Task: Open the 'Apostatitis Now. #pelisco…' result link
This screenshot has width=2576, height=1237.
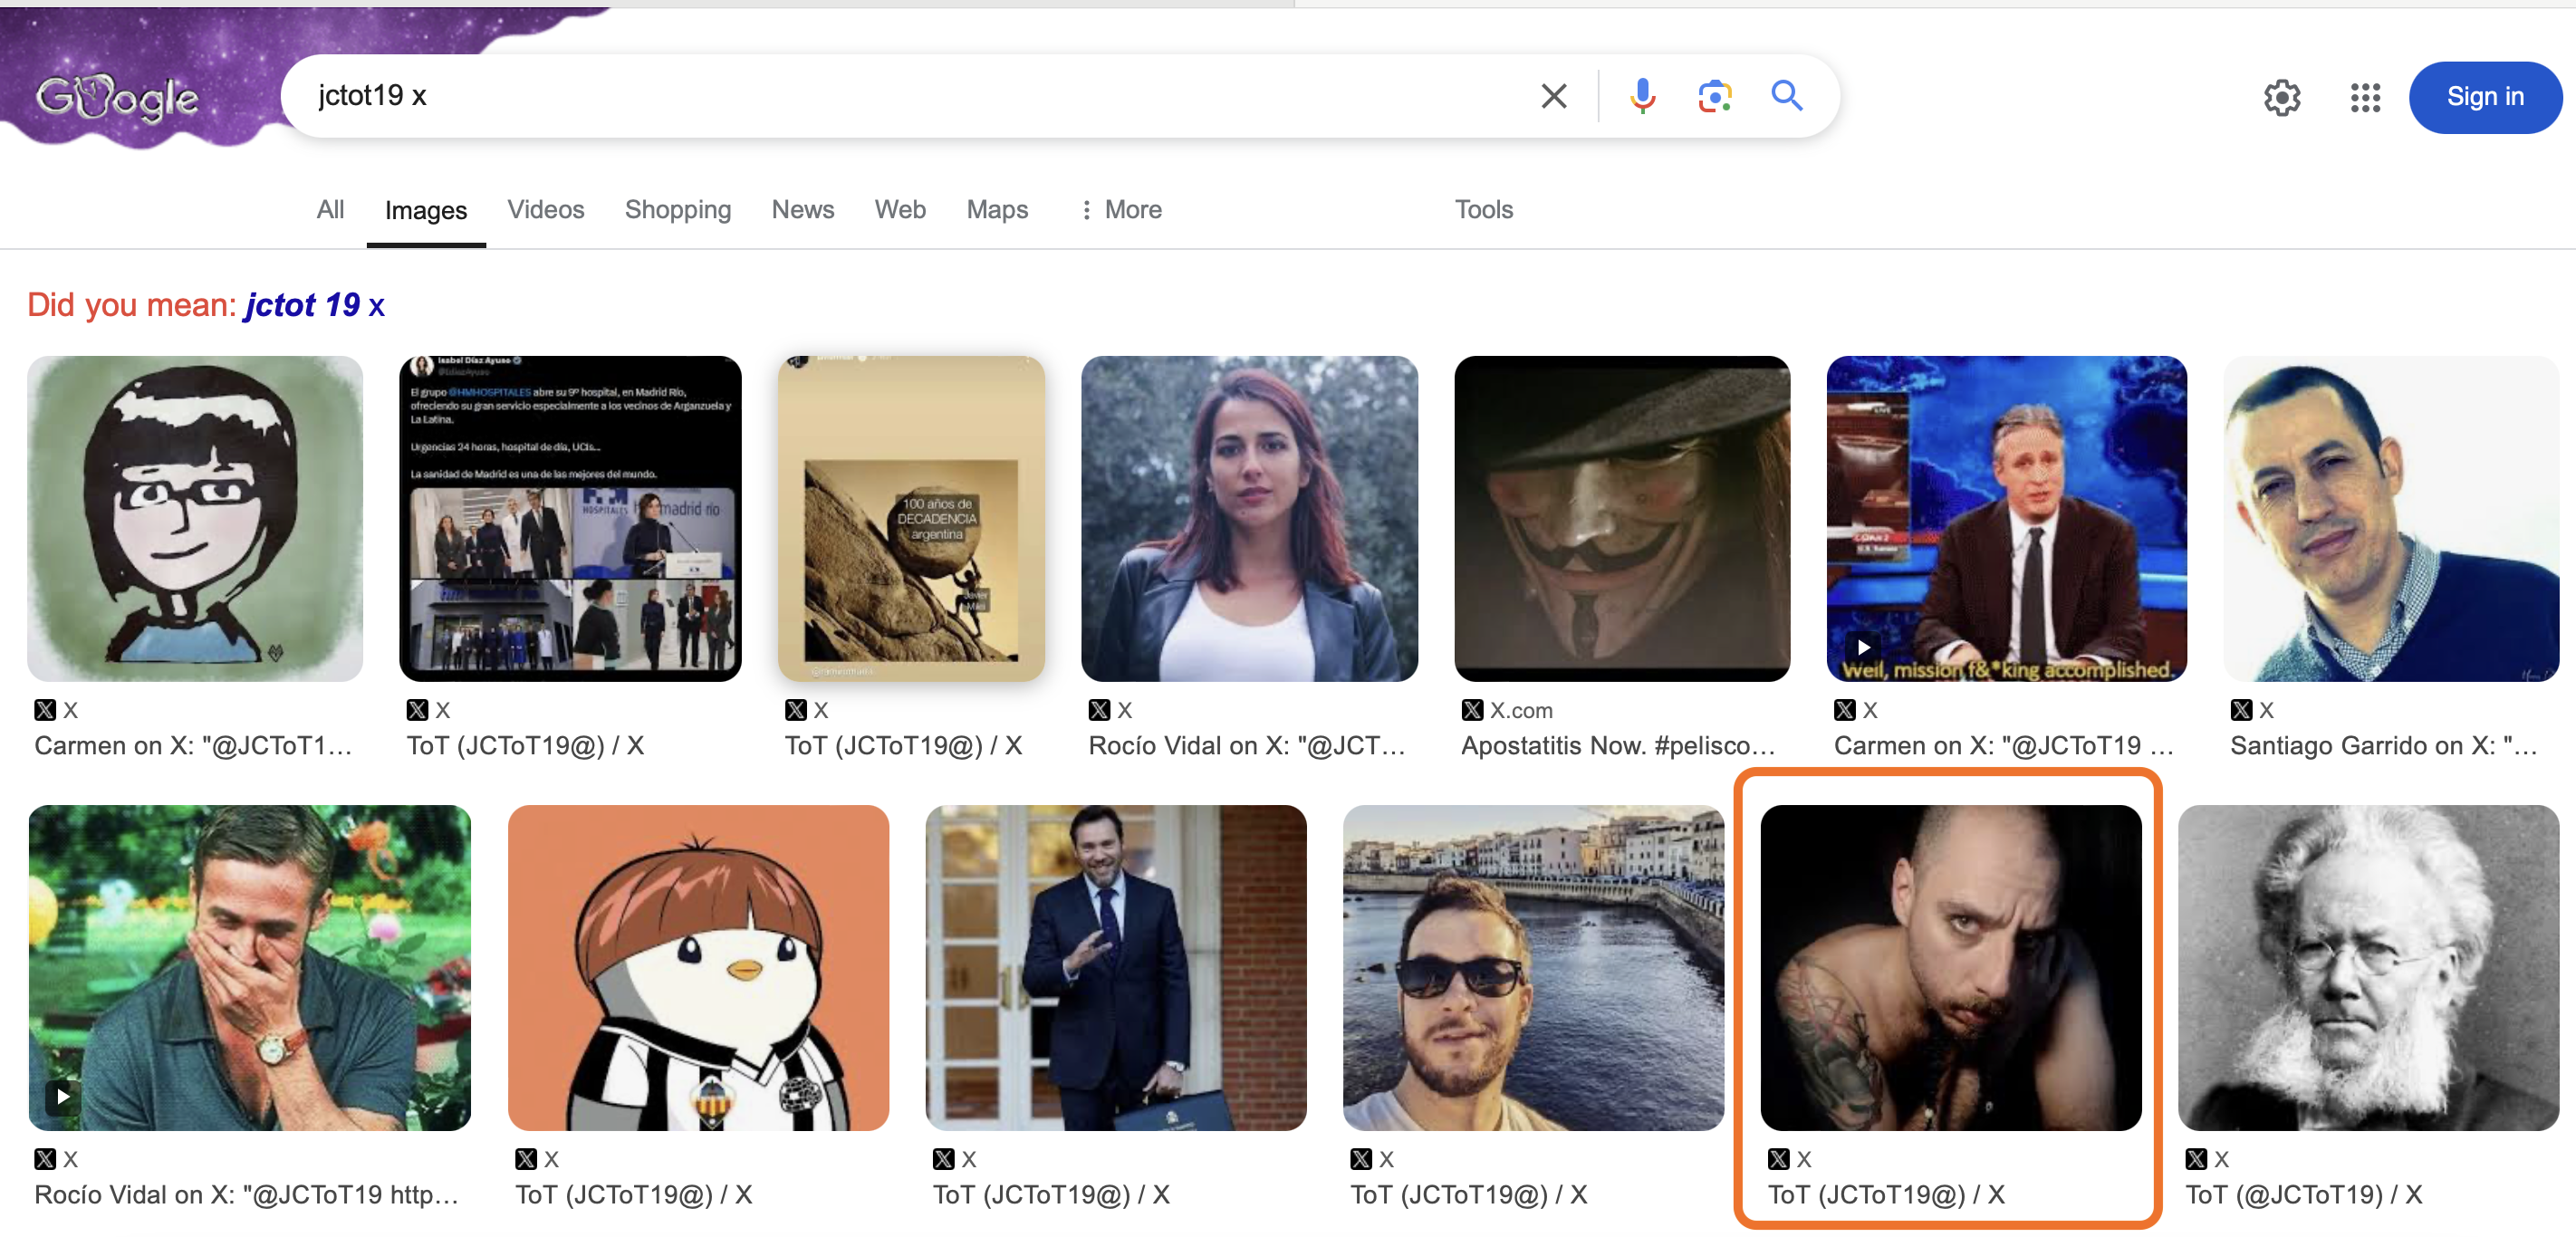Action: click(1619, 746)
